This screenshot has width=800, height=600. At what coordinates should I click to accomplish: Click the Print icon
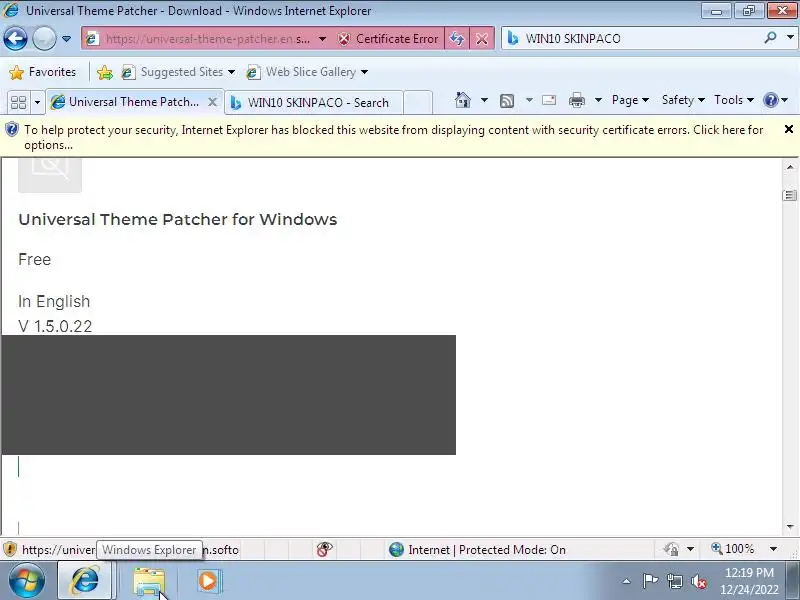[x=577, y=100]
